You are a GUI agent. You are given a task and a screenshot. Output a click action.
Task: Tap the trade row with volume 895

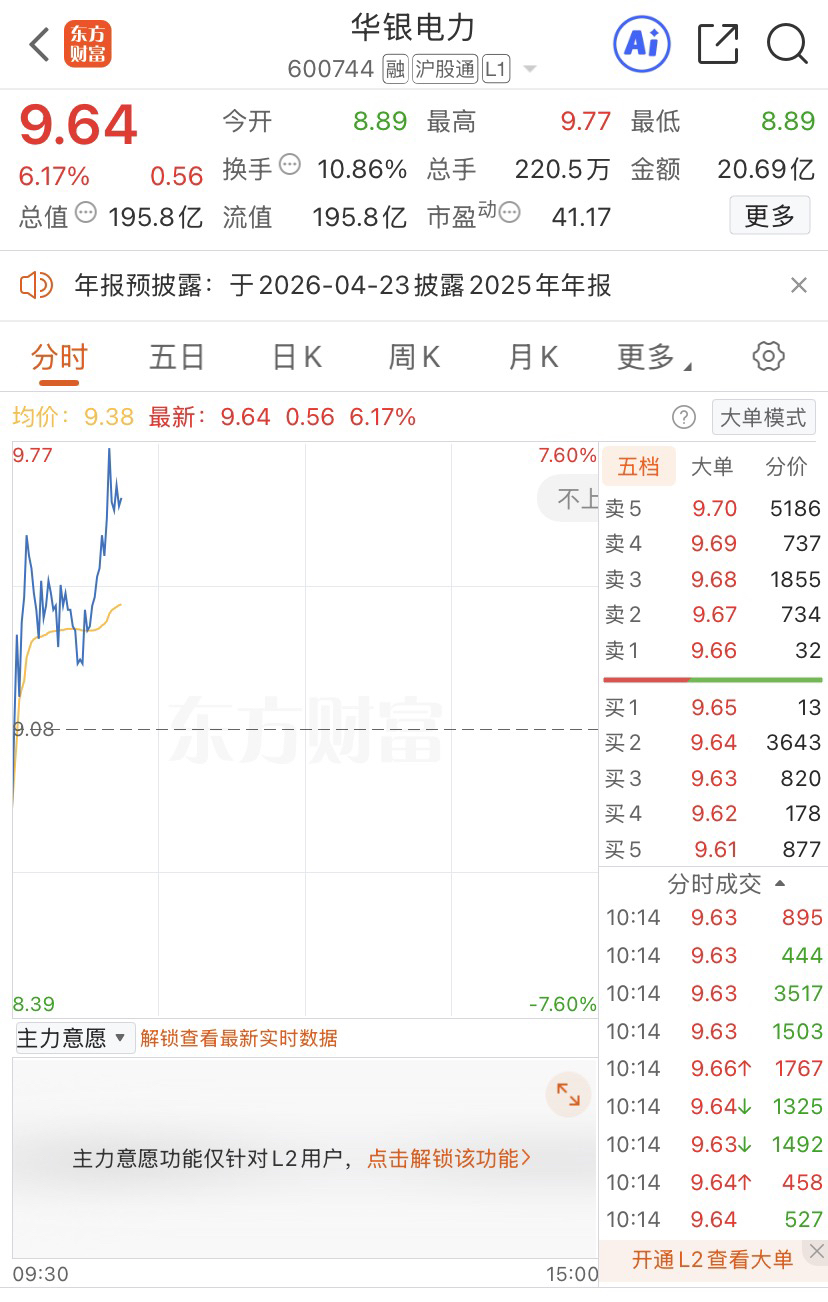click(x=714, y=918)
